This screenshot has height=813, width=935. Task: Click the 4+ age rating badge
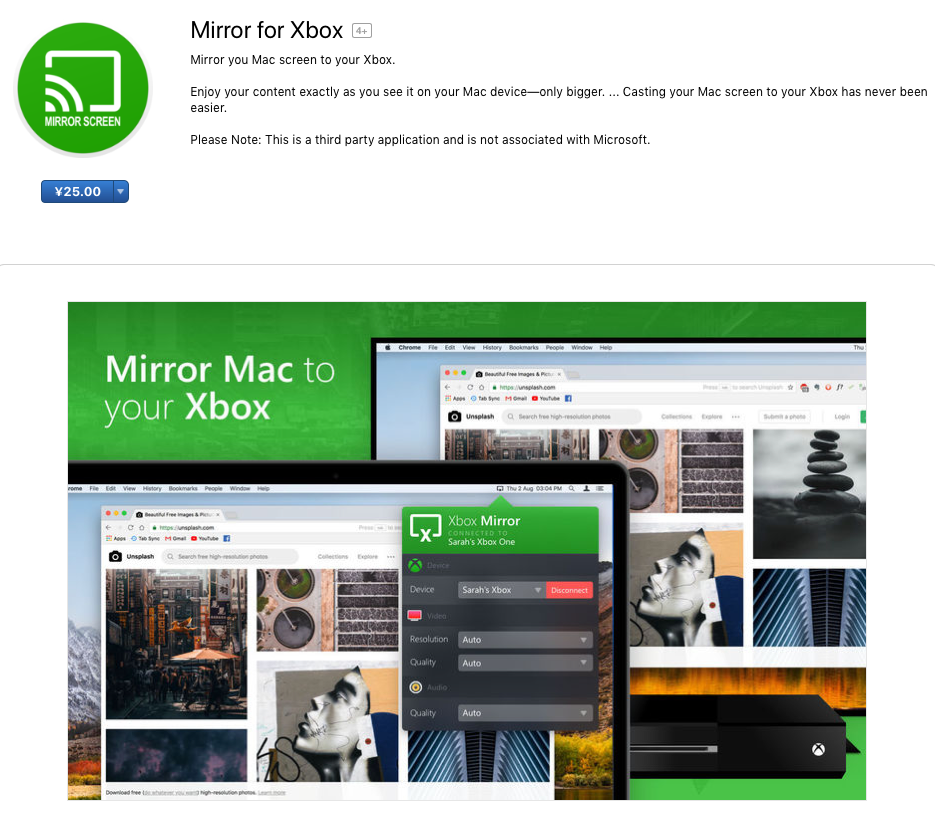[361, 30]
